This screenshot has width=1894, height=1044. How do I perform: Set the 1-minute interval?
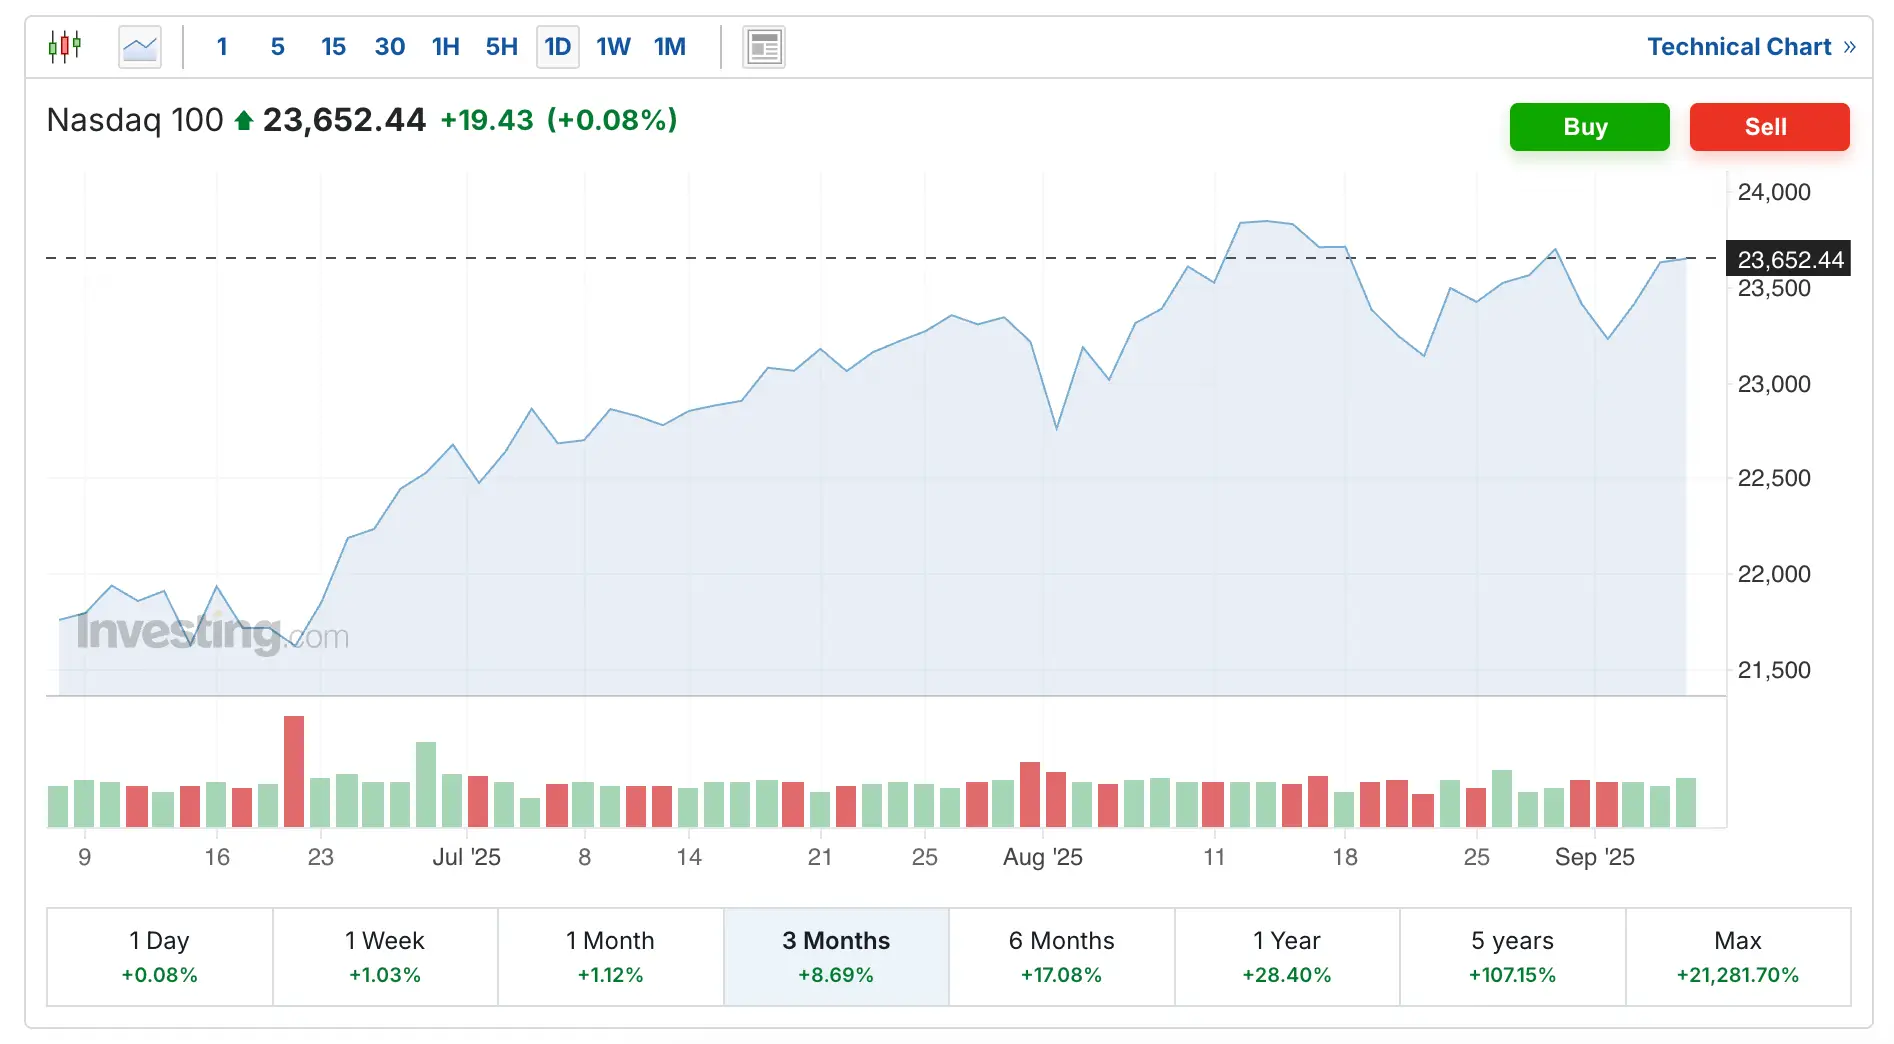coord(222,47)
